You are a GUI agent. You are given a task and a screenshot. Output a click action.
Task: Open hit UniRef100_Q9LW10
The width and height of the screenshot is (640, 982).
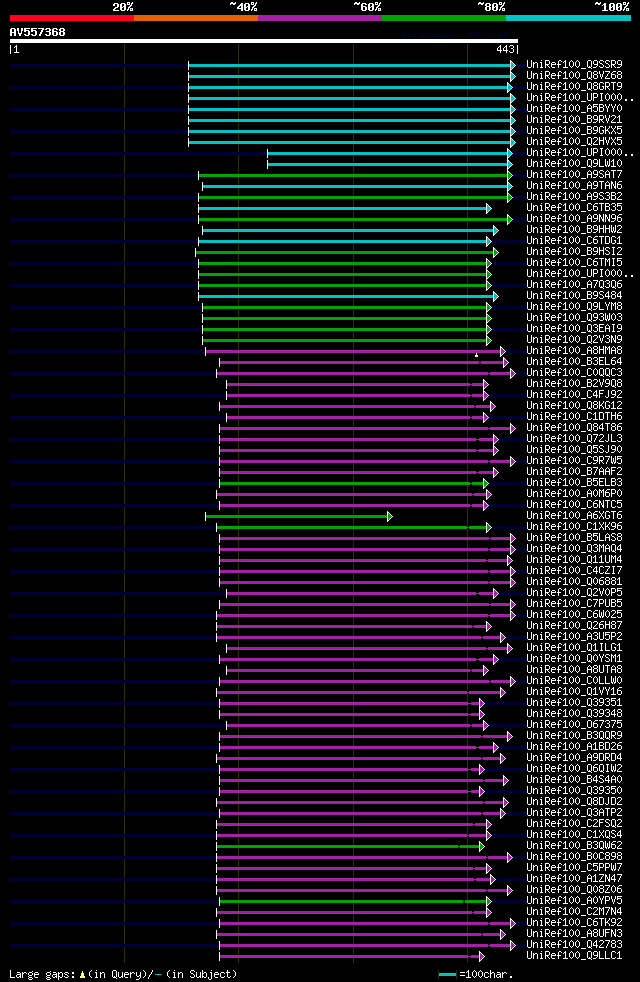click(574, 163)
